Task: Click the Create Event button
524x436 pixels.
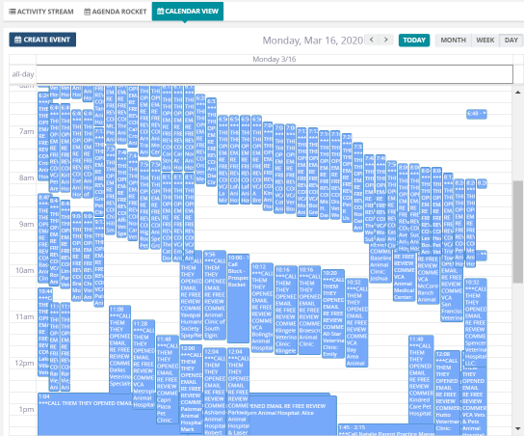Action: coord(42,40)
